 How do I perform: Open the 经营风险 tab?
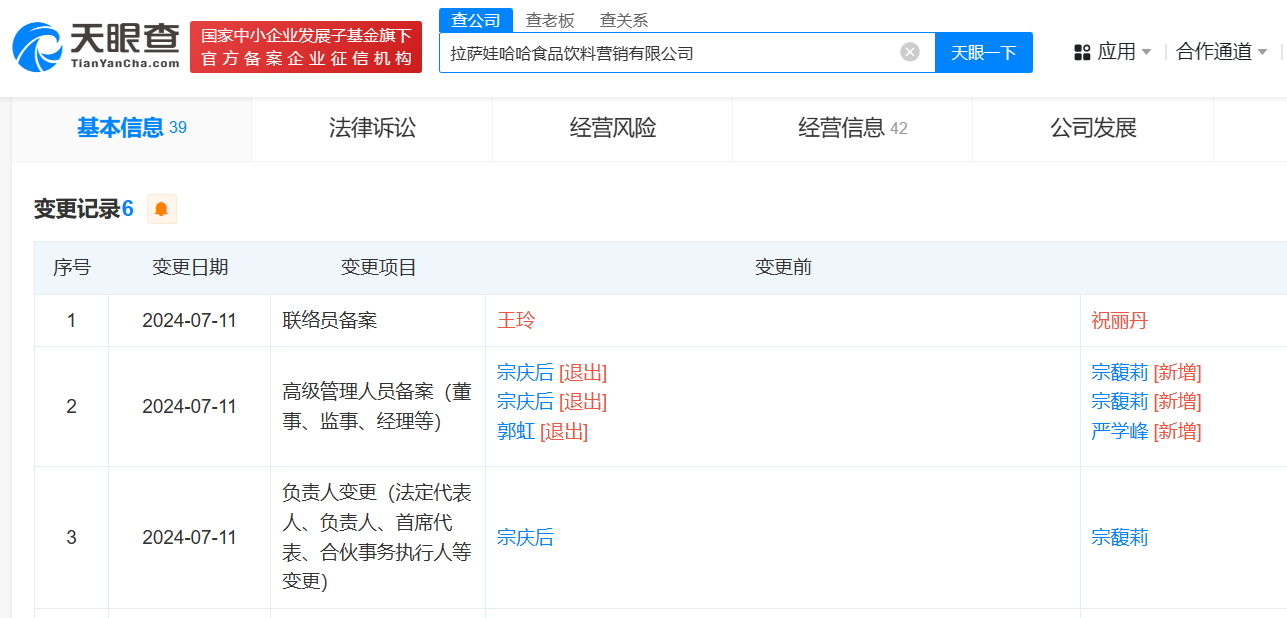(x=611, y=128)
